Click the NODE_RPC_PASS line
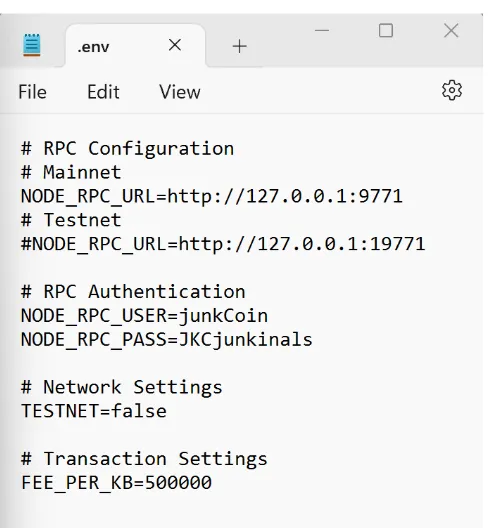The image size is (495, 528). (x=167, y=339)
